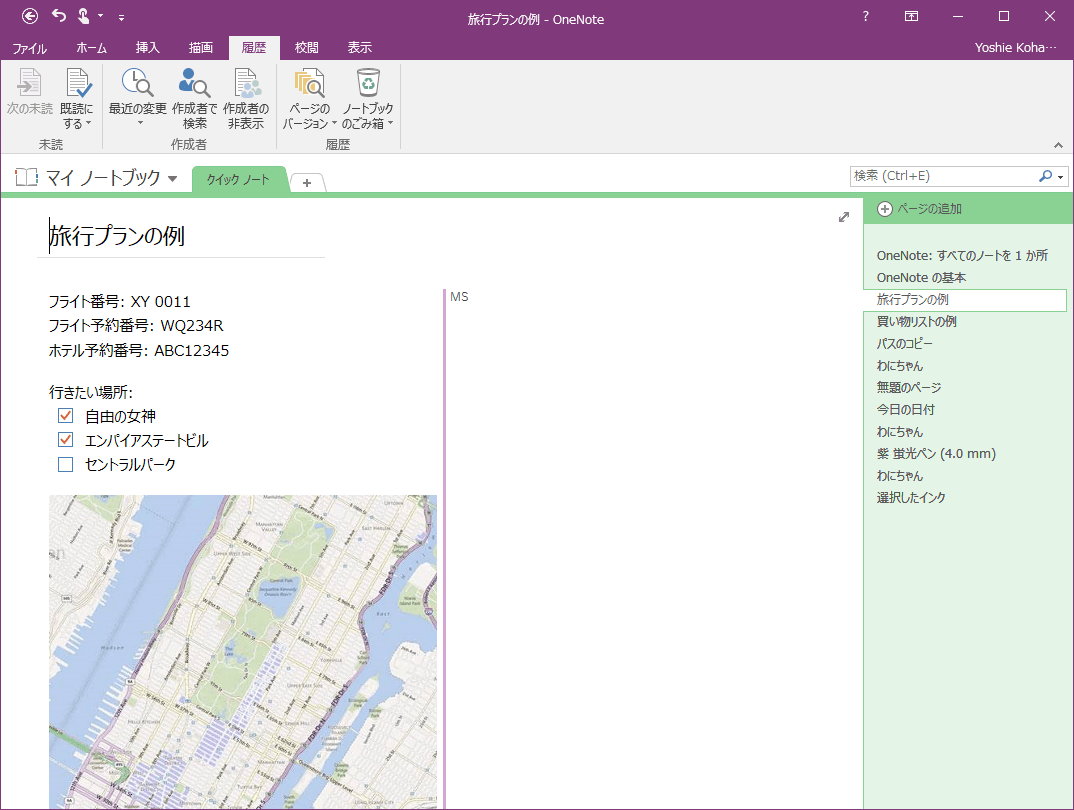Open the 描画 ribbon tab
Viewport: 1074px width, 810px height.
point(200,48)
